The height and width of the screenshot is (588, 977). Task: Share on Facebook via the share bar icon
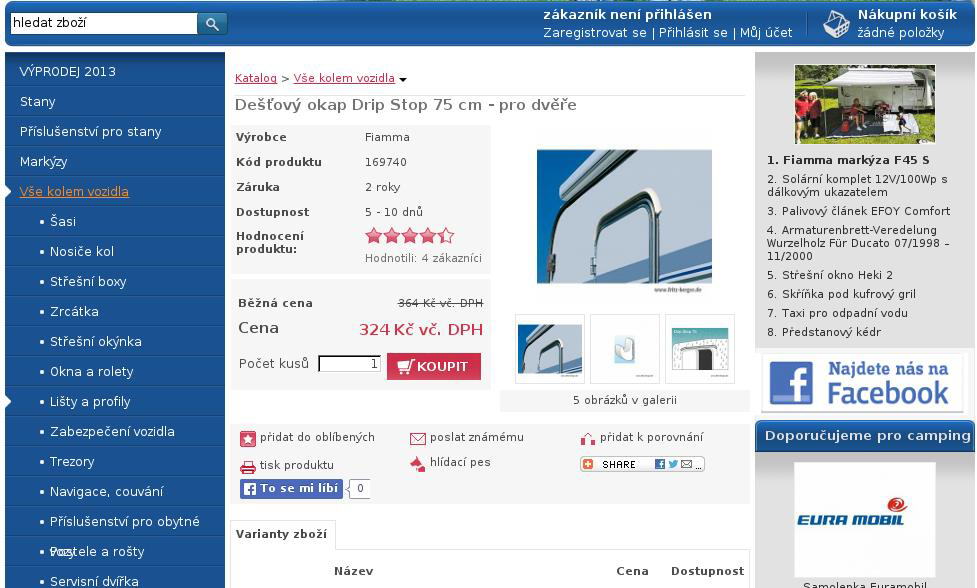click(660, 464)
